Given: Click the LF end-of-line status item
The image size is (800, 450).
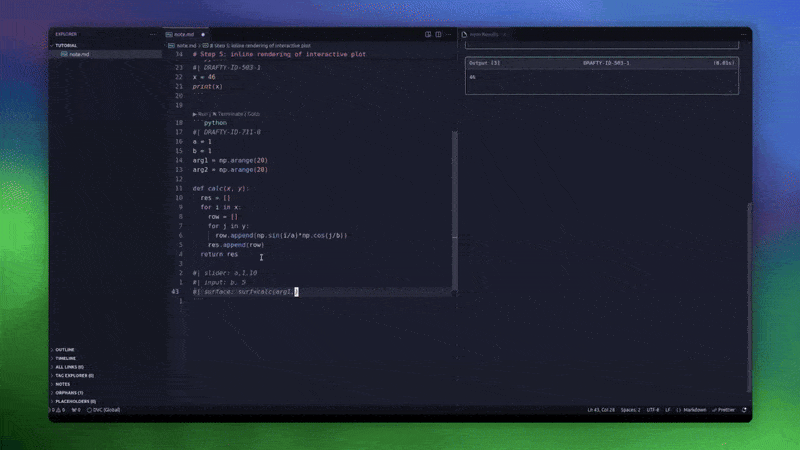Looking at the screenshot, I should point(667,410).
